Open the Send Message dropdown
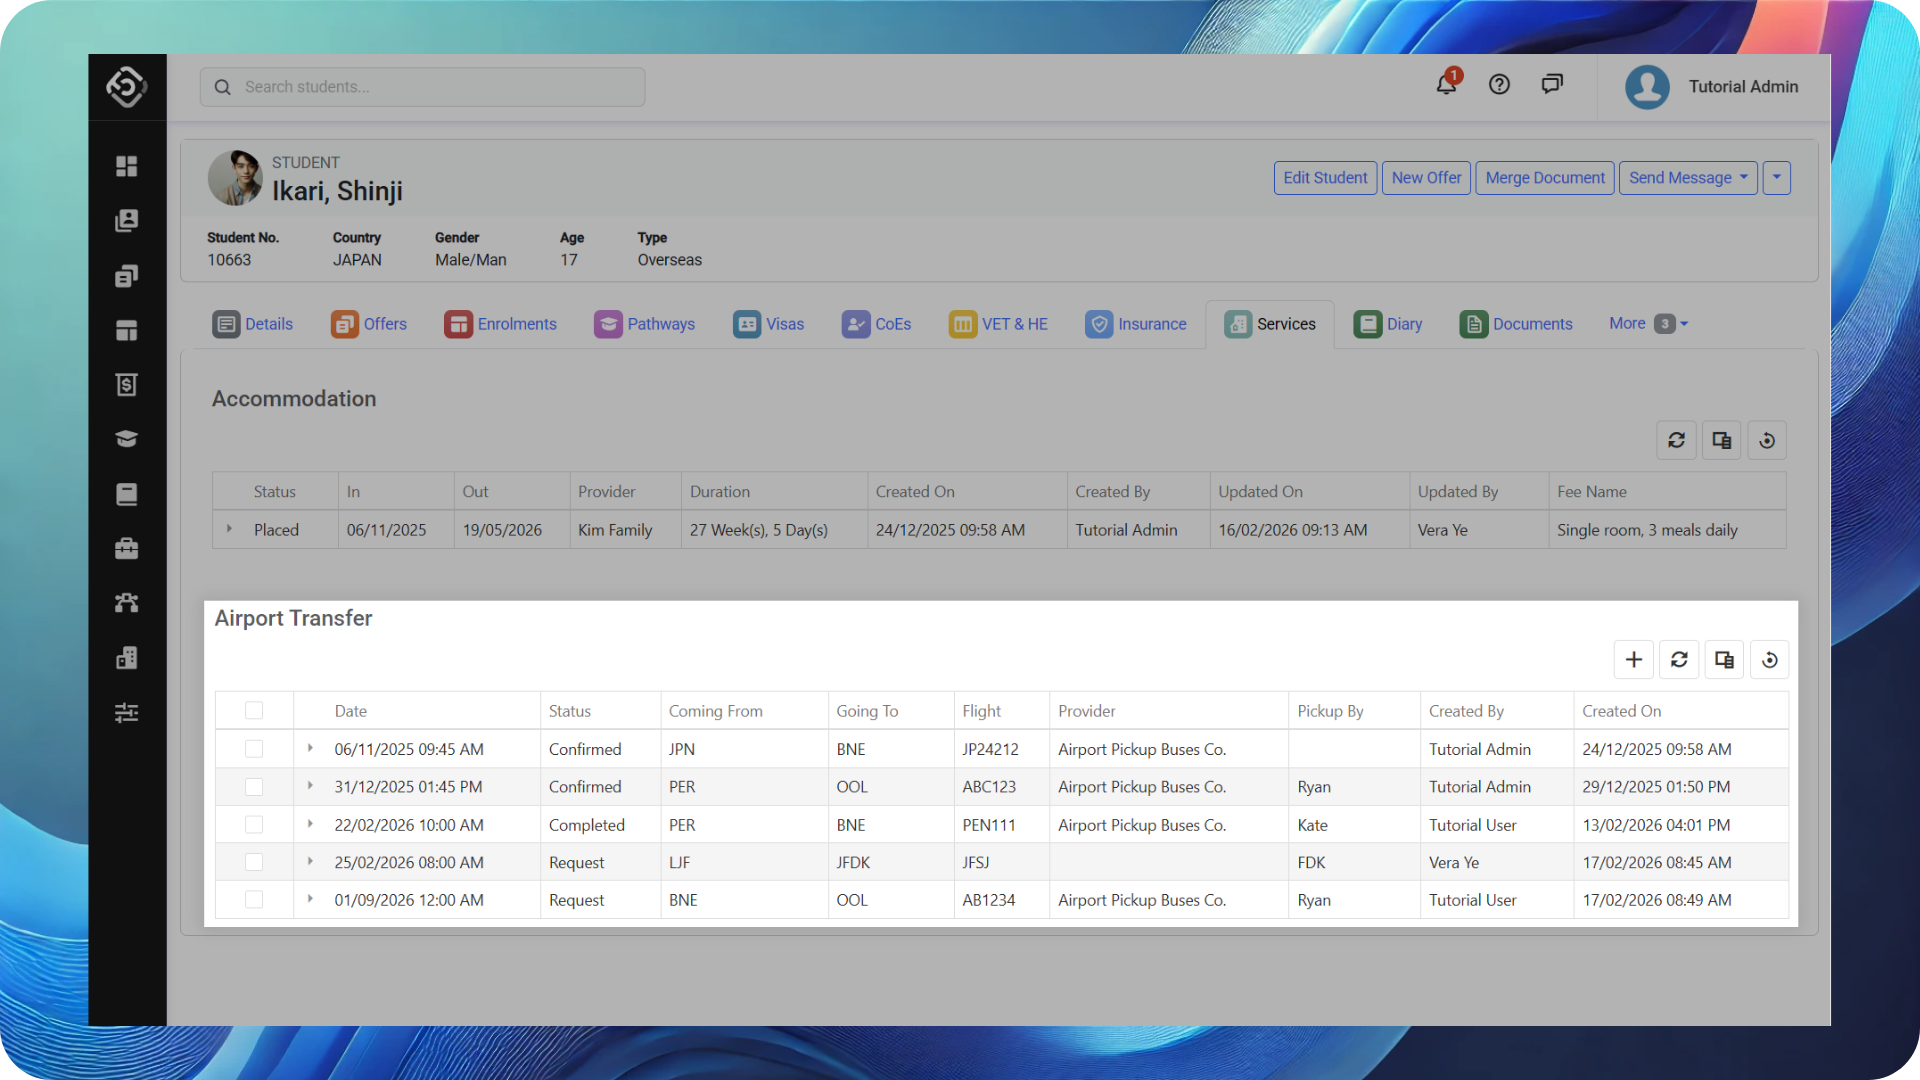Image resolution: width=1920 pixels, height=1080 pixels. (1688, 178)
